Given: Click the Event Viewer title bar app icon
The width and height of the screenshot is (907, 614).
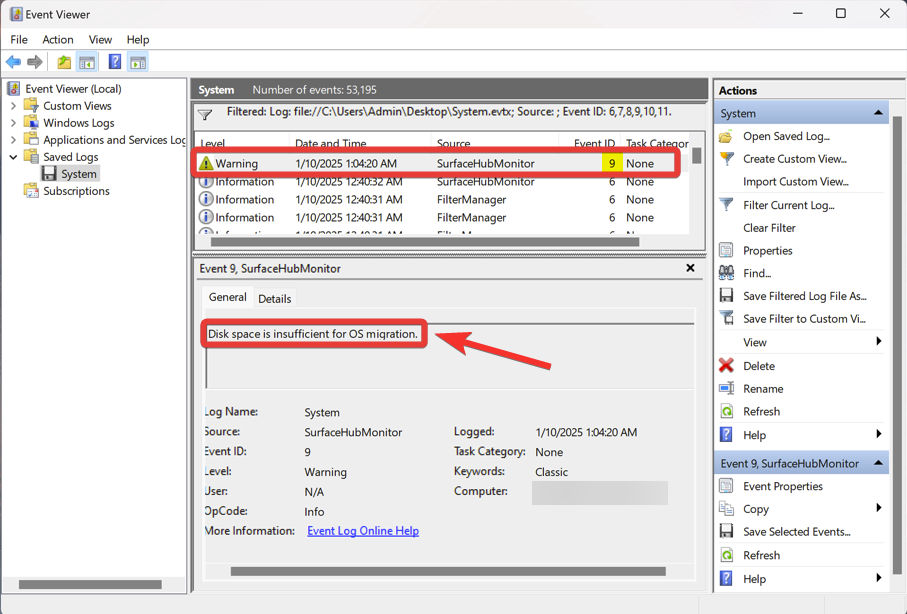Looking at the screenshot, I should pyautogui.click(x=16, y=14).
